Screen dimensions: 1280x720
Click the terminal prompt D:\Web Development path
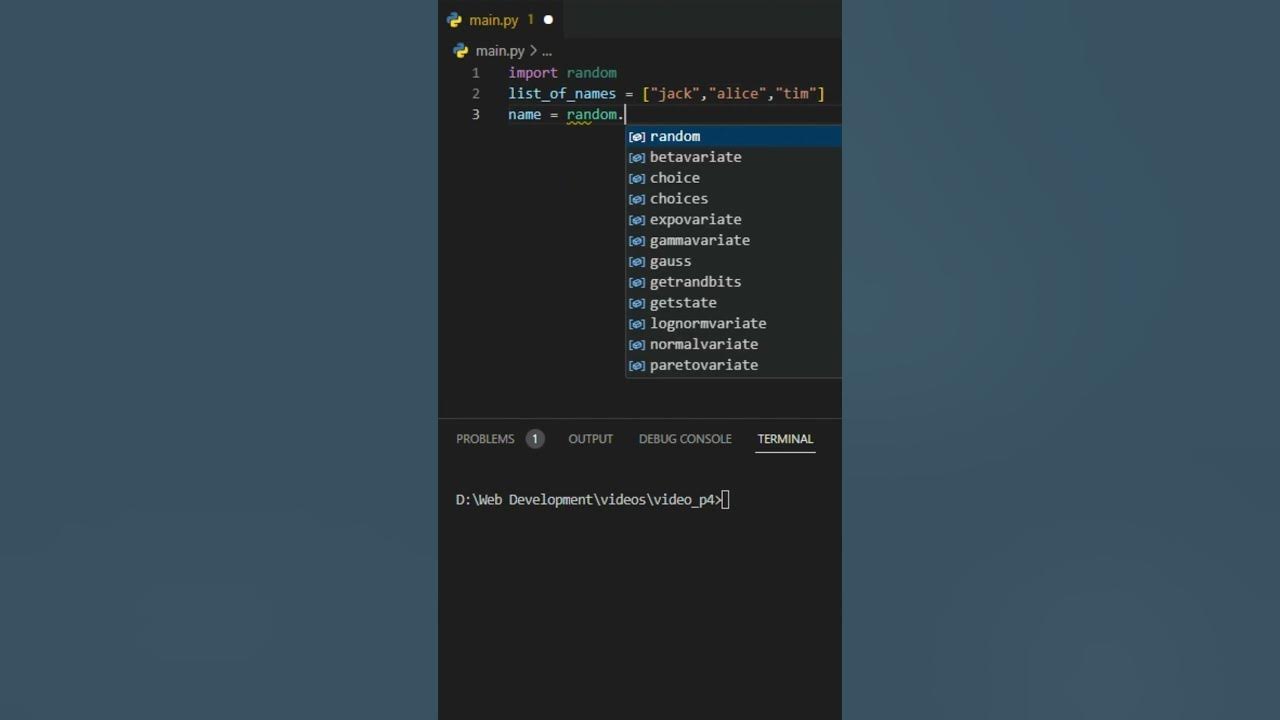point(589,500)
